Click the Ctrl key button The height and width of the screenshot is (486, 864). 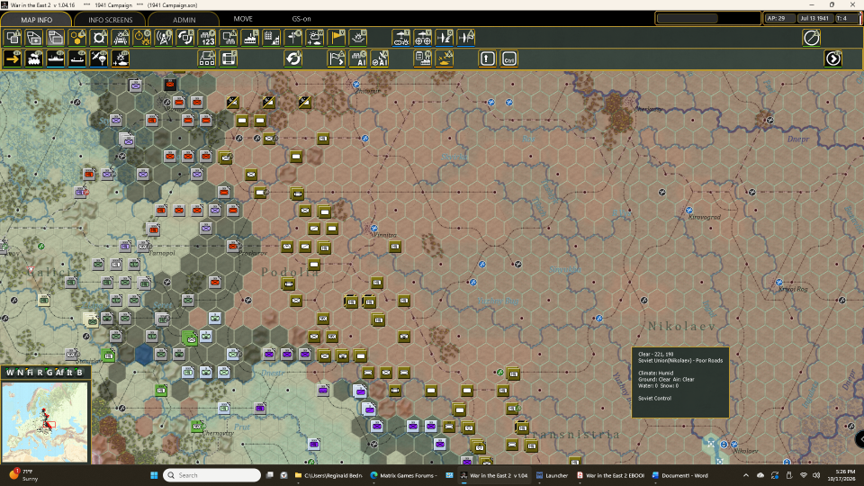[x=509, y=58]
